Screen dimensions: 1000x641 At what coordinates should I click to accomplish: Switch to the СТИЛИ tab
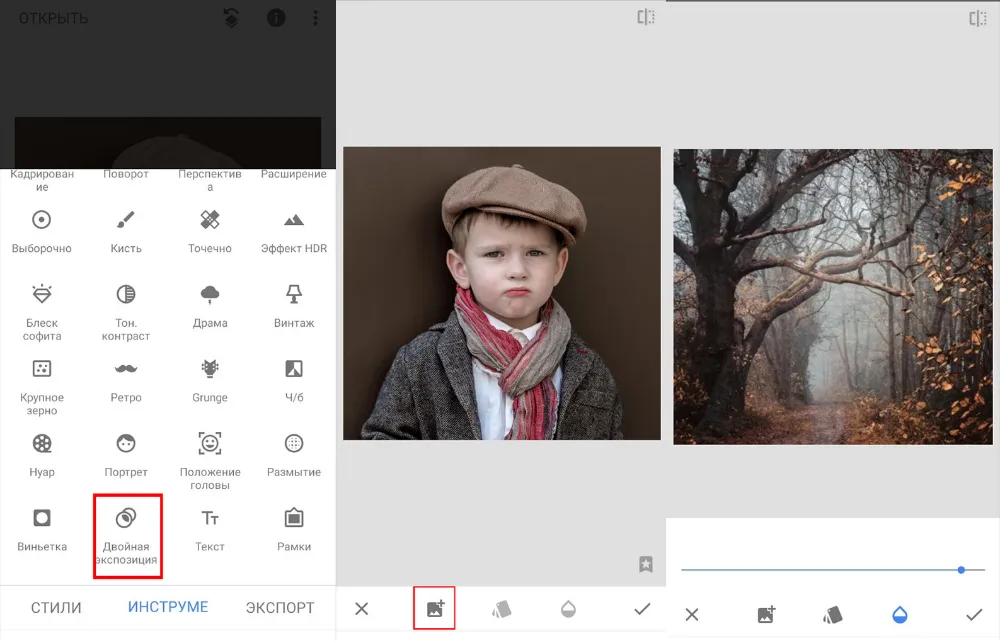click(56, 608)
